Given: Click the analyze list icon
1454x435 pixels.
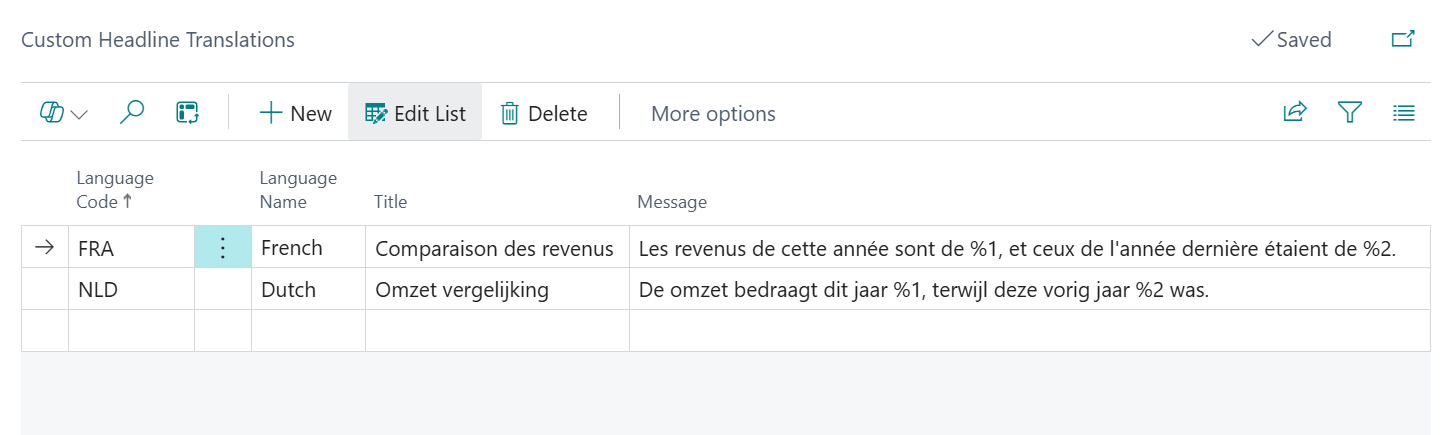Looking at the screenshot, I should [187, 113].
